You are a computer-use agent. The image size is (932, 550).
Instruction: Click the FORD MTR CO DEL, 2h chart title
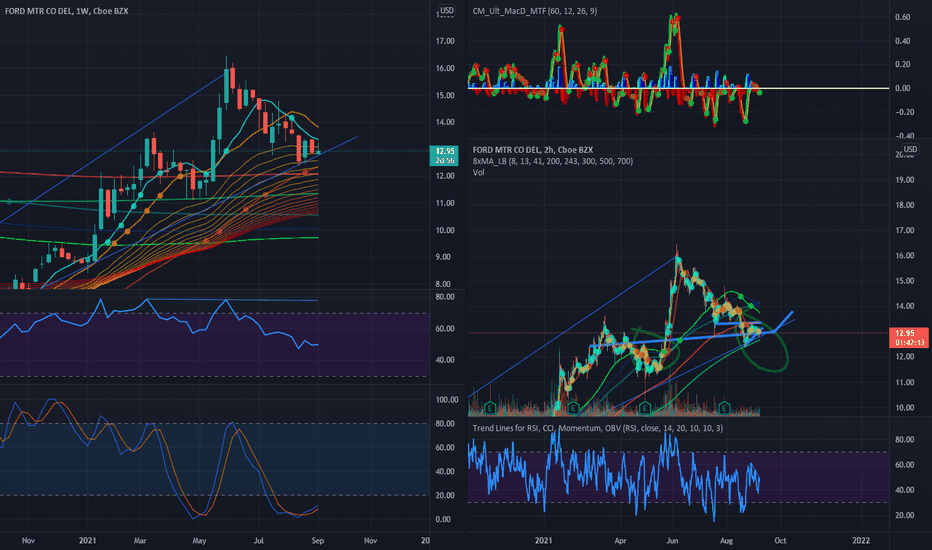pyautogui.click(x=533, y=150)
